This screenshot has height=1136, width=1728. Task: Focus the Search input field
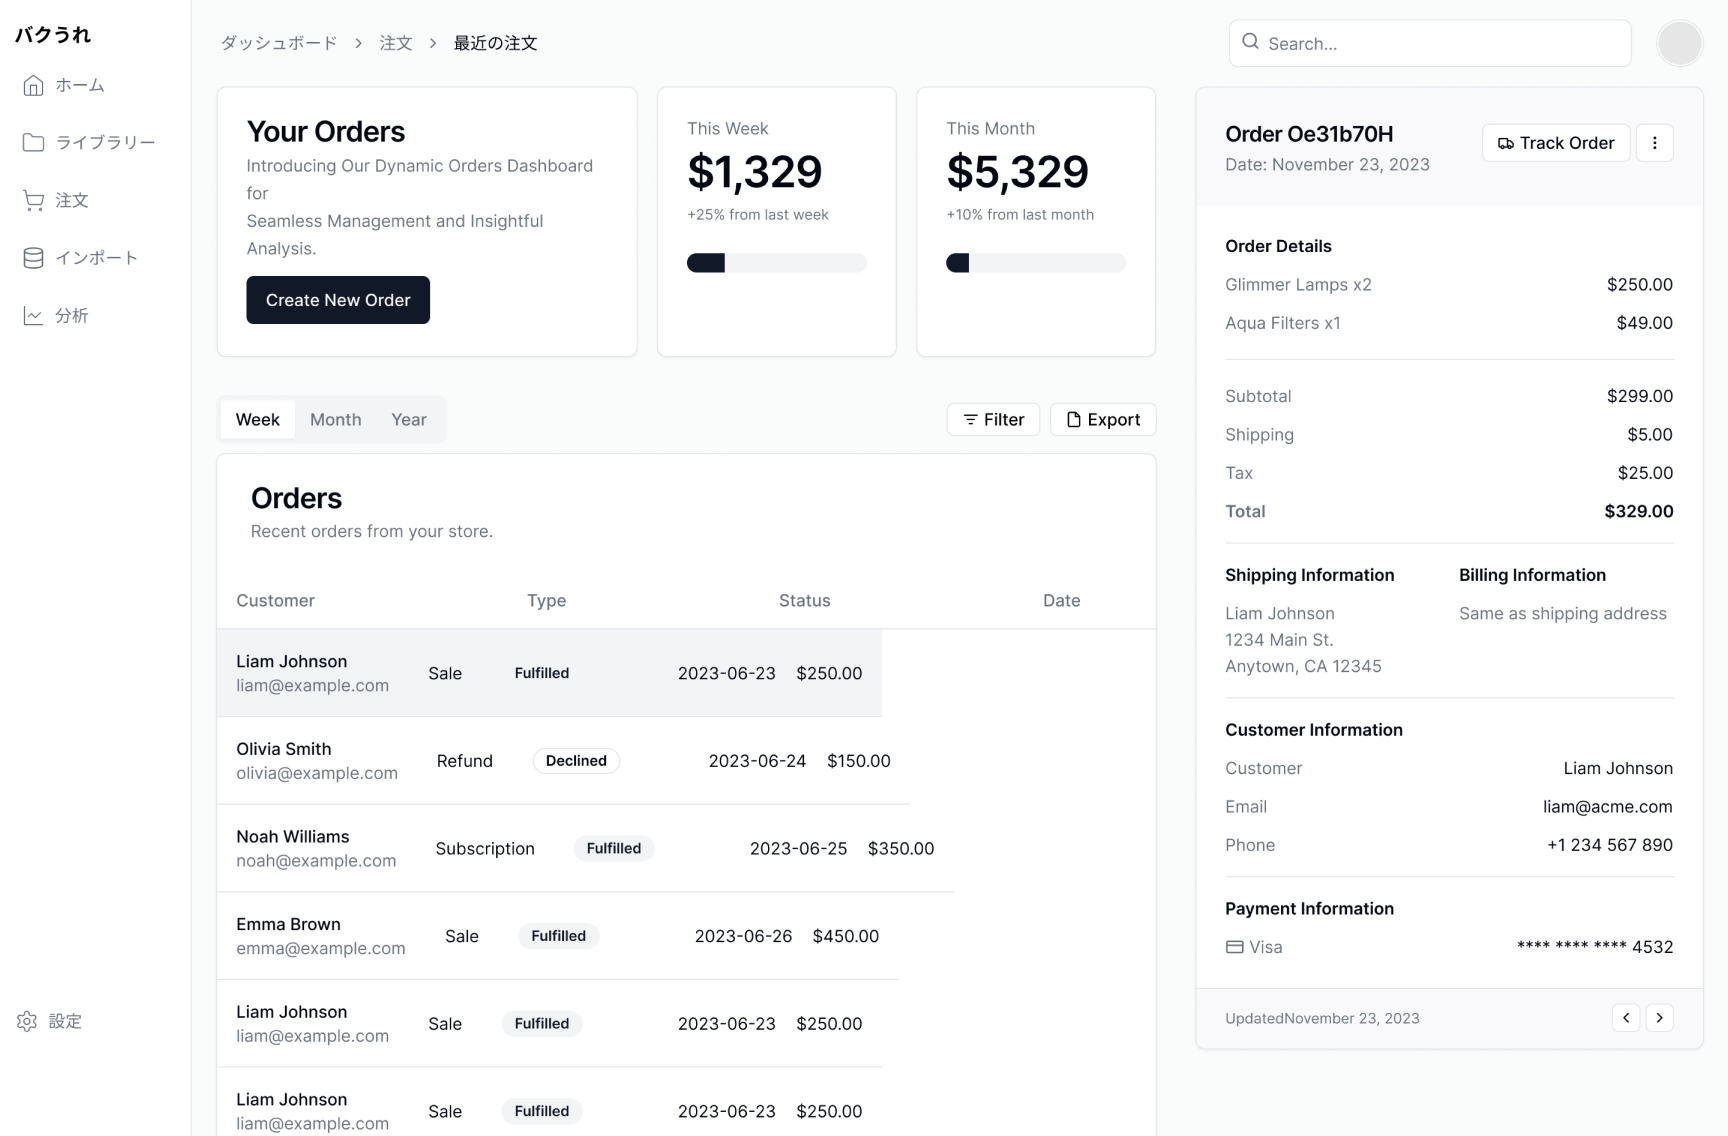click(x=1440, y=43)
